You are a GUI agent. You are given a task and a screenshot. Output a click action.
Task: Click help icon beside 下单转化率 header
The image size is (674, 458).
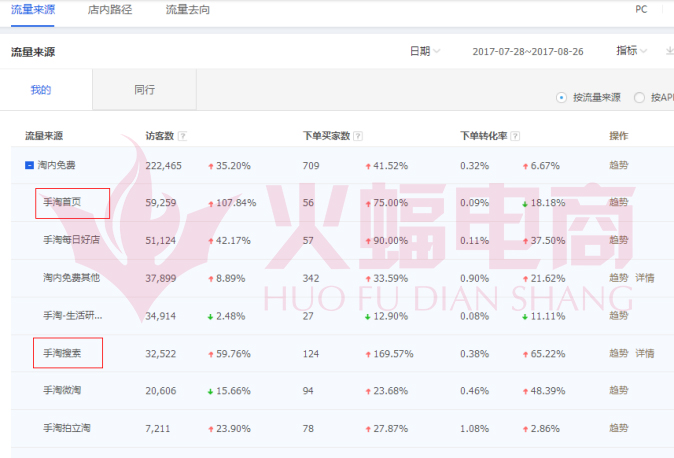point(515,136)
